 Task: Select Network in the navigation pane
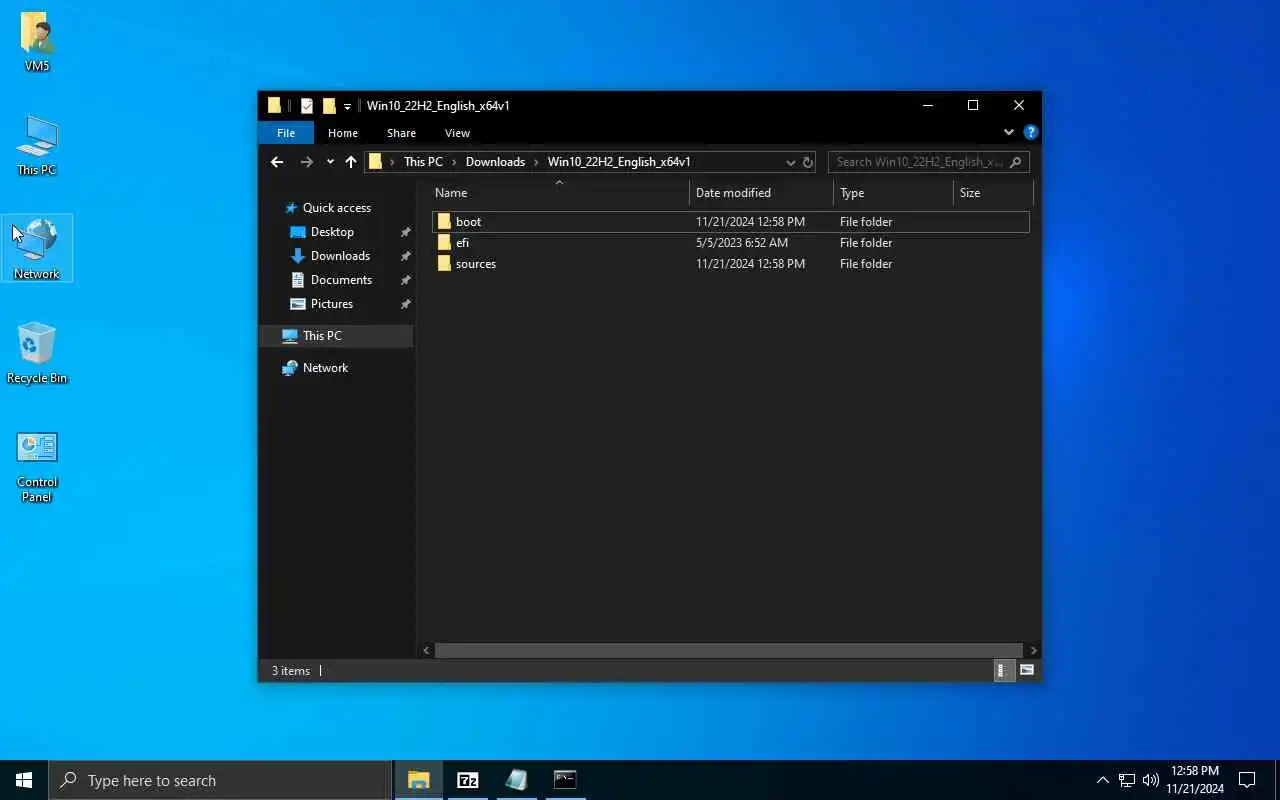[x=326, y=368]
